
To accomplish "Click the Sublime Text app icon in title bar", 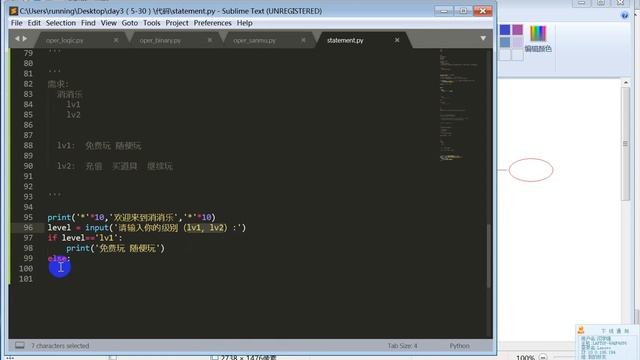I will coord(13,11).
